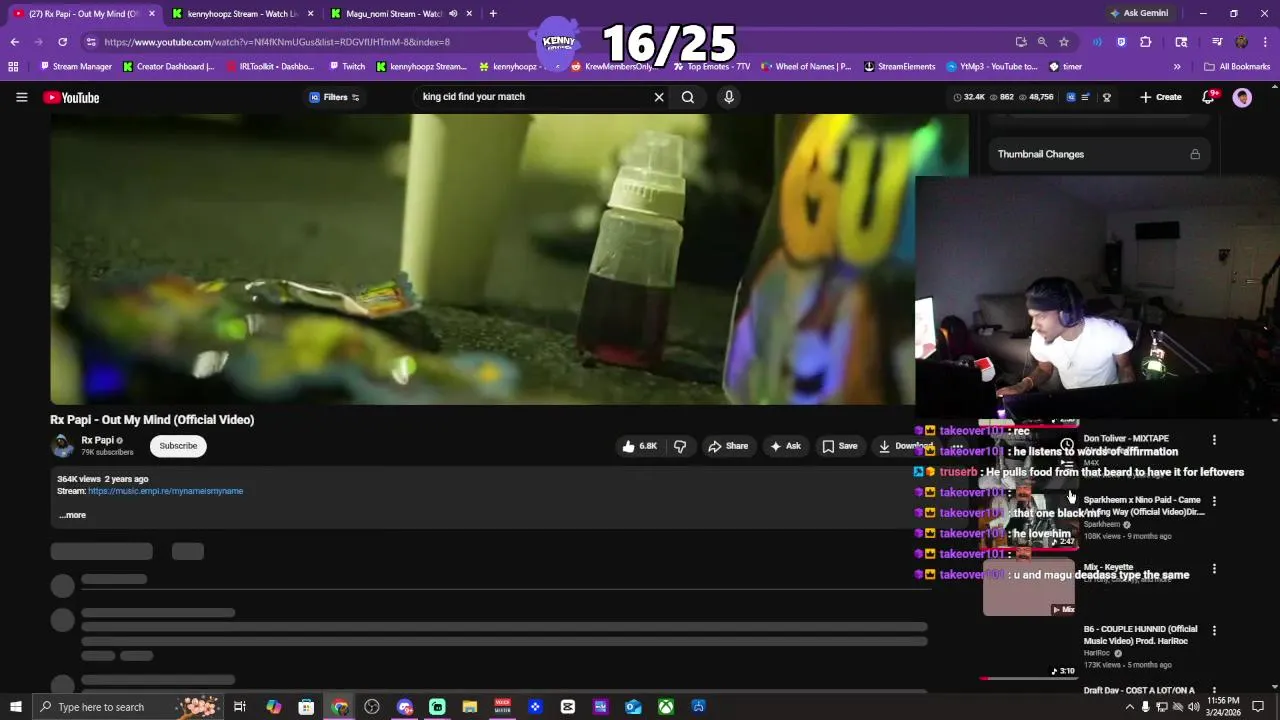Open the timer bookmark
The width and height of the screenshot is (1280, 720).
pos(1065,67)
